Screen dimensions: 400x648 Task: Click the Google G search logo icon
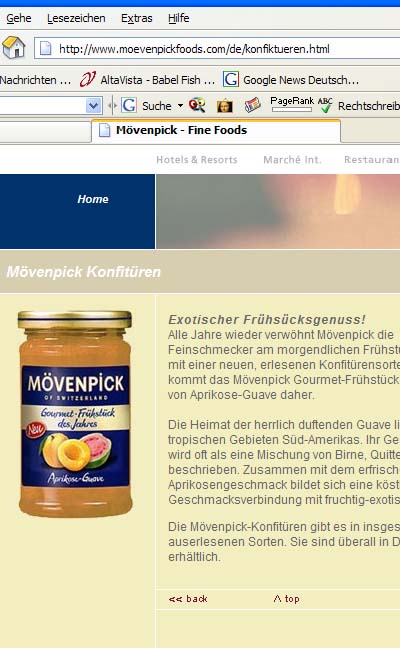point(129,105)
